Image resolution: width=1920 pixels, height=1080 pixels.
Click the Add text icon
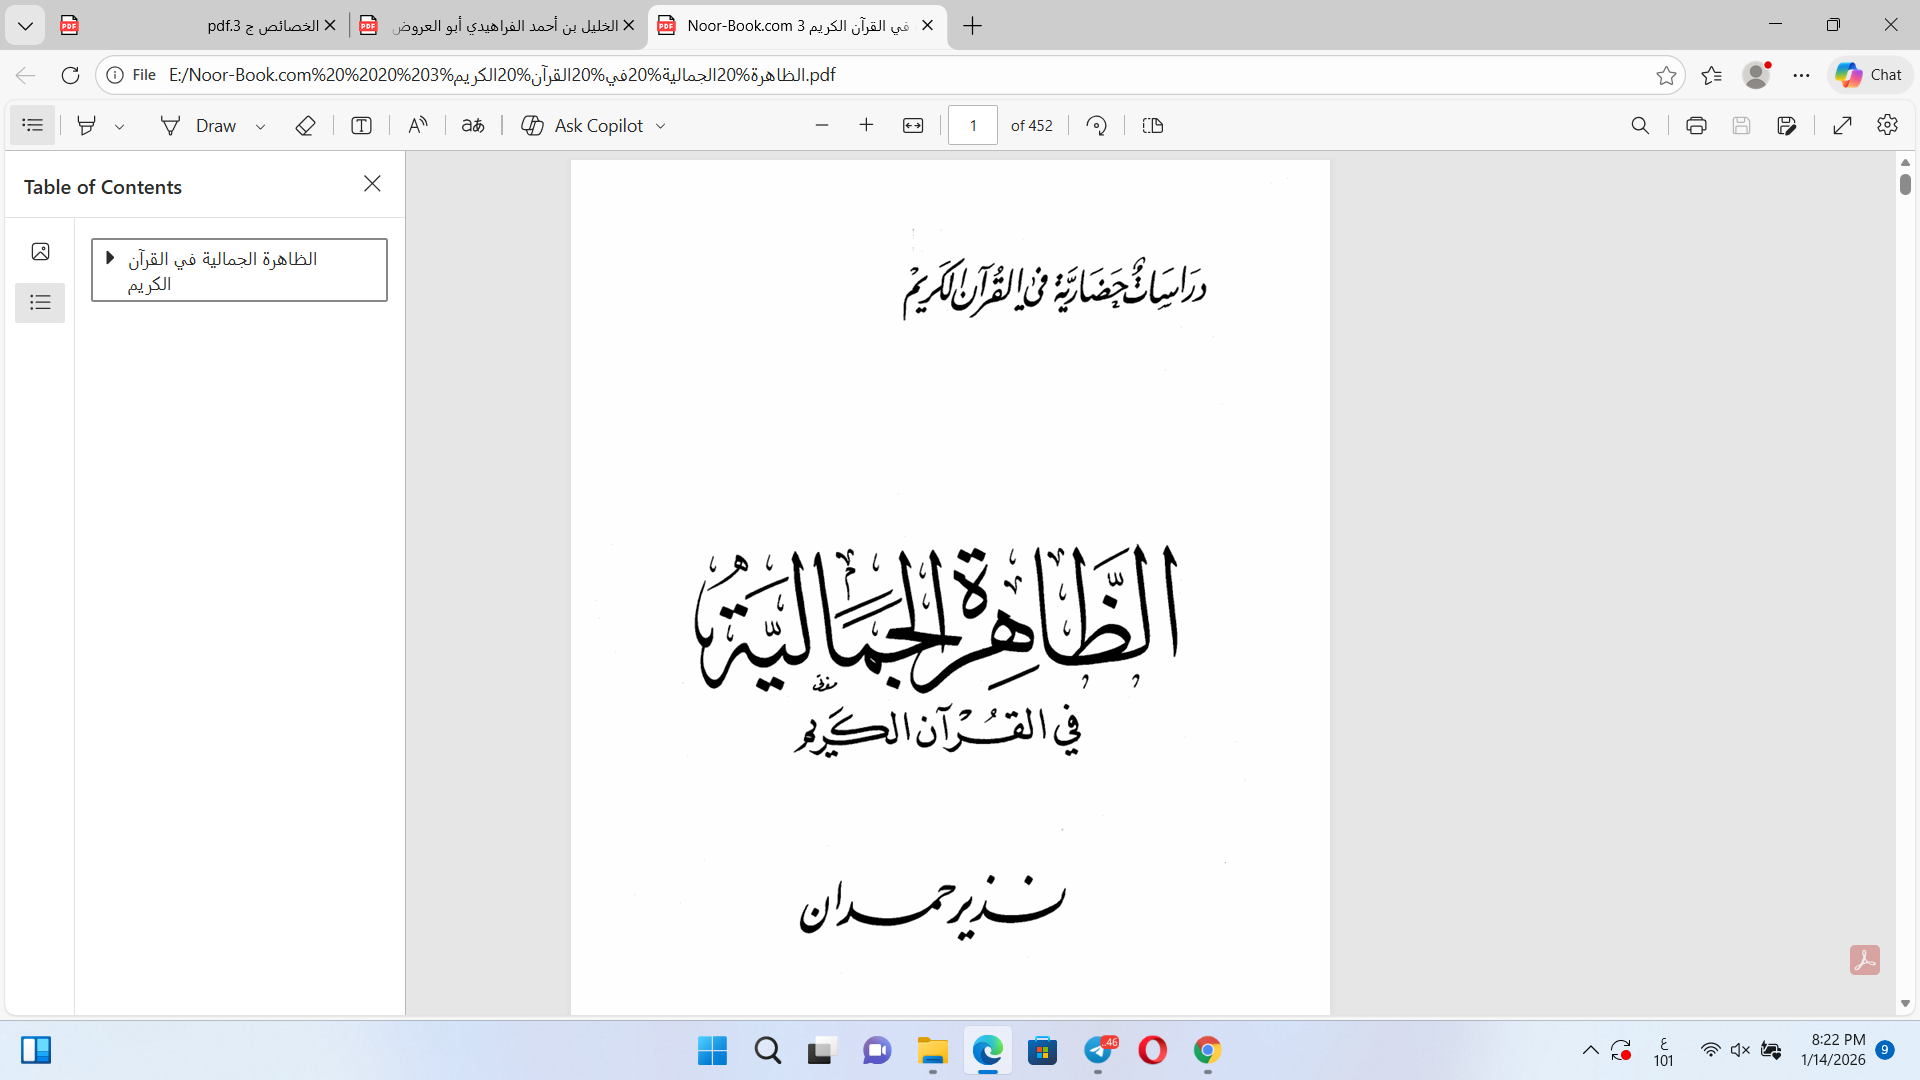pos(362,125)
